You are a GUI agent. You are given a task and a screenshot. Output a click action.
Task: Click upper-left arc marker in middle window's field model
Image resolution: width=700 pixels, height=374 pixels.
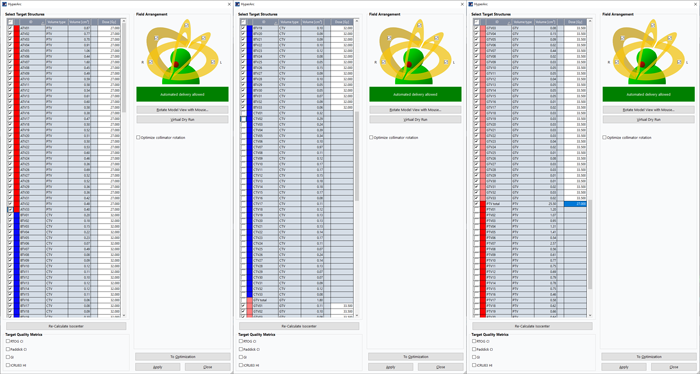coord(390,38)
